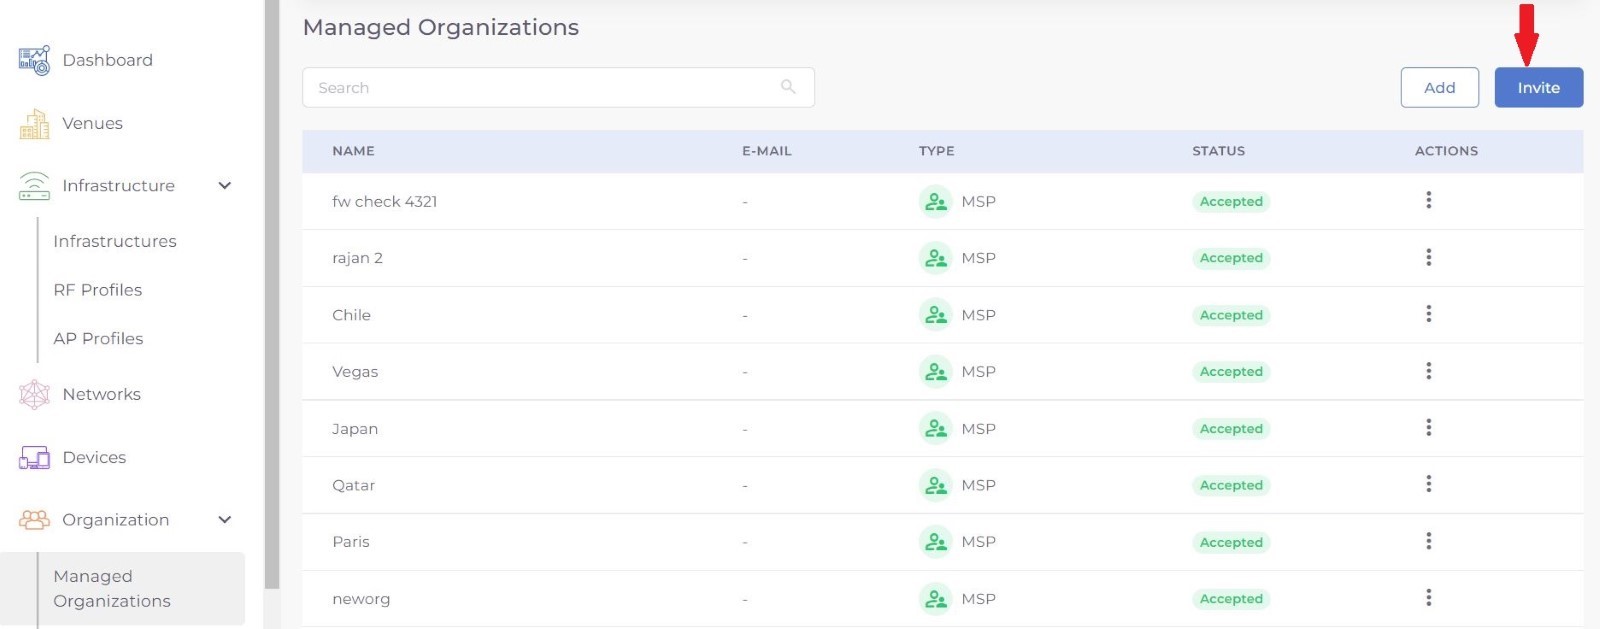1600x629 pixels.
Task: Click the Add button
Action: tap(1439, 88)
